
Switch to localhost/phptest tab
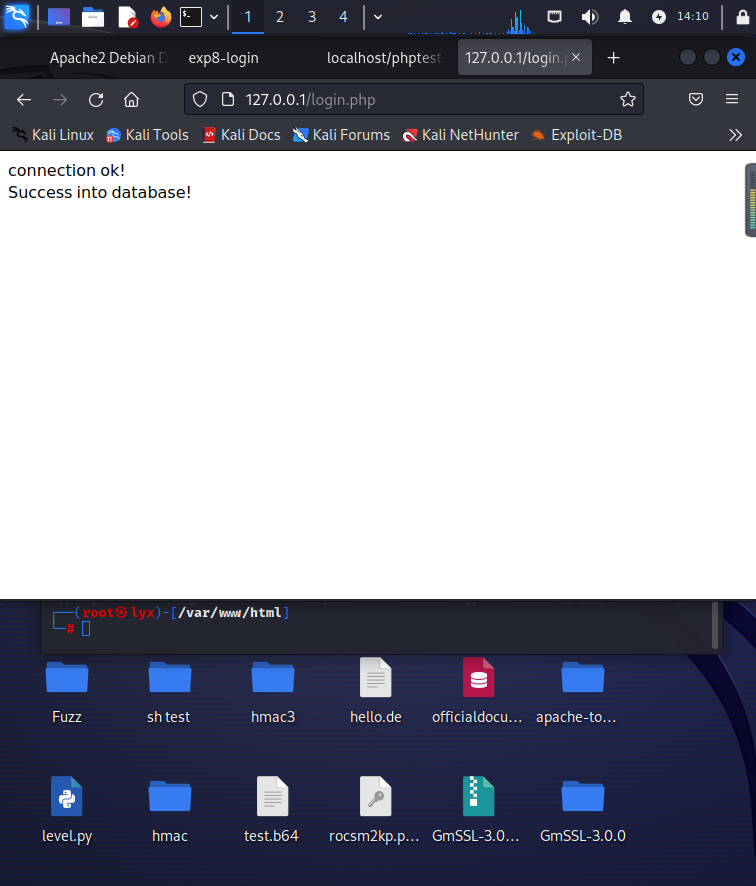[384, 58]
